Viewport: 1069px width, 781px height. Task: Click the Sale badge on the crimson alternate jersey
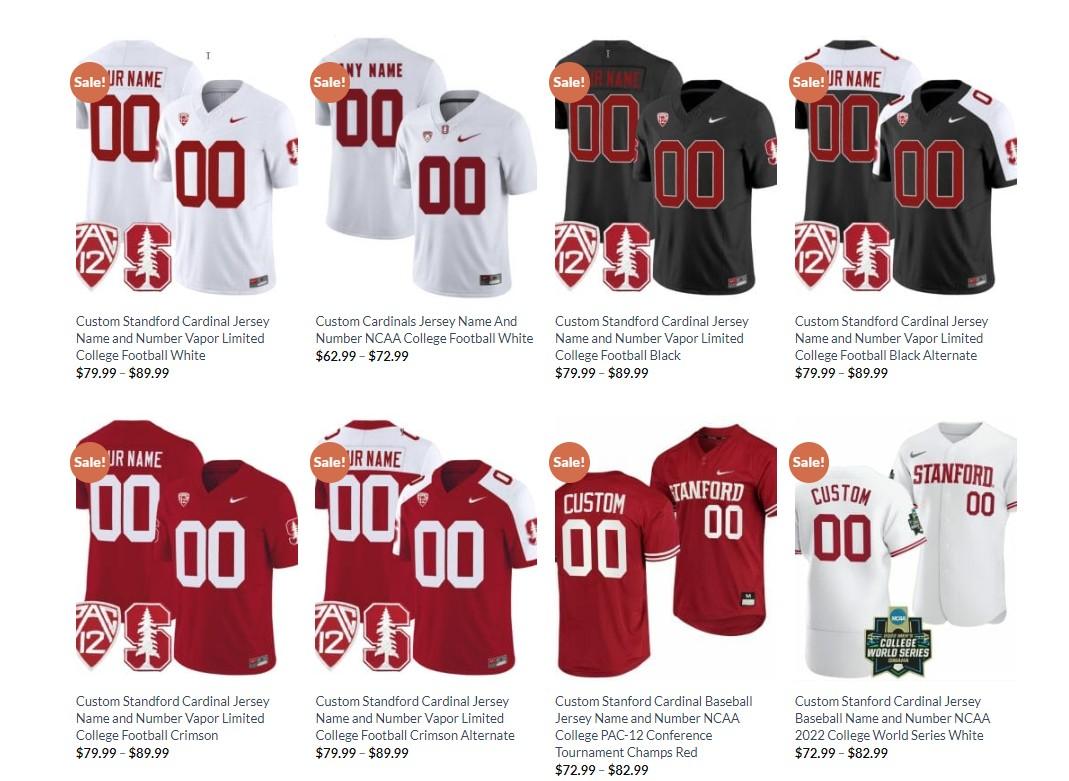click(x=330, y=462)
